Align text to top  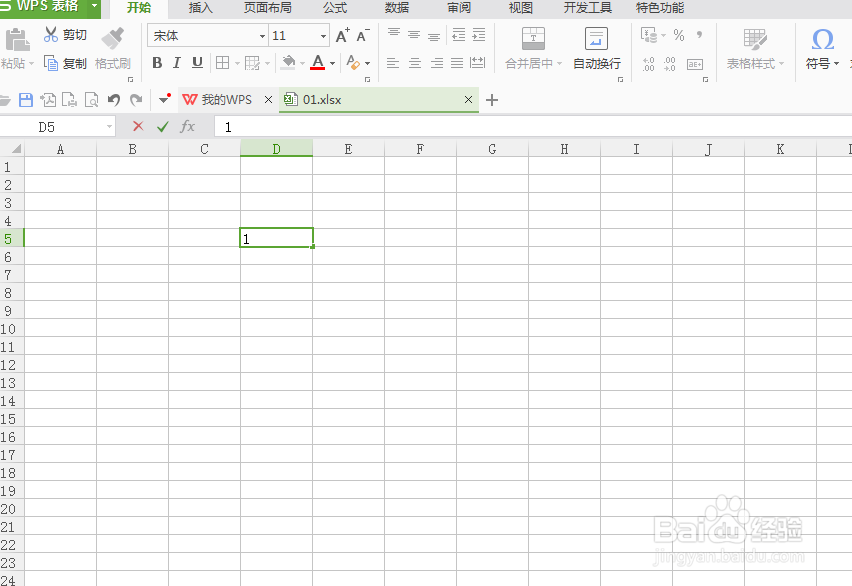pos(393,34)
